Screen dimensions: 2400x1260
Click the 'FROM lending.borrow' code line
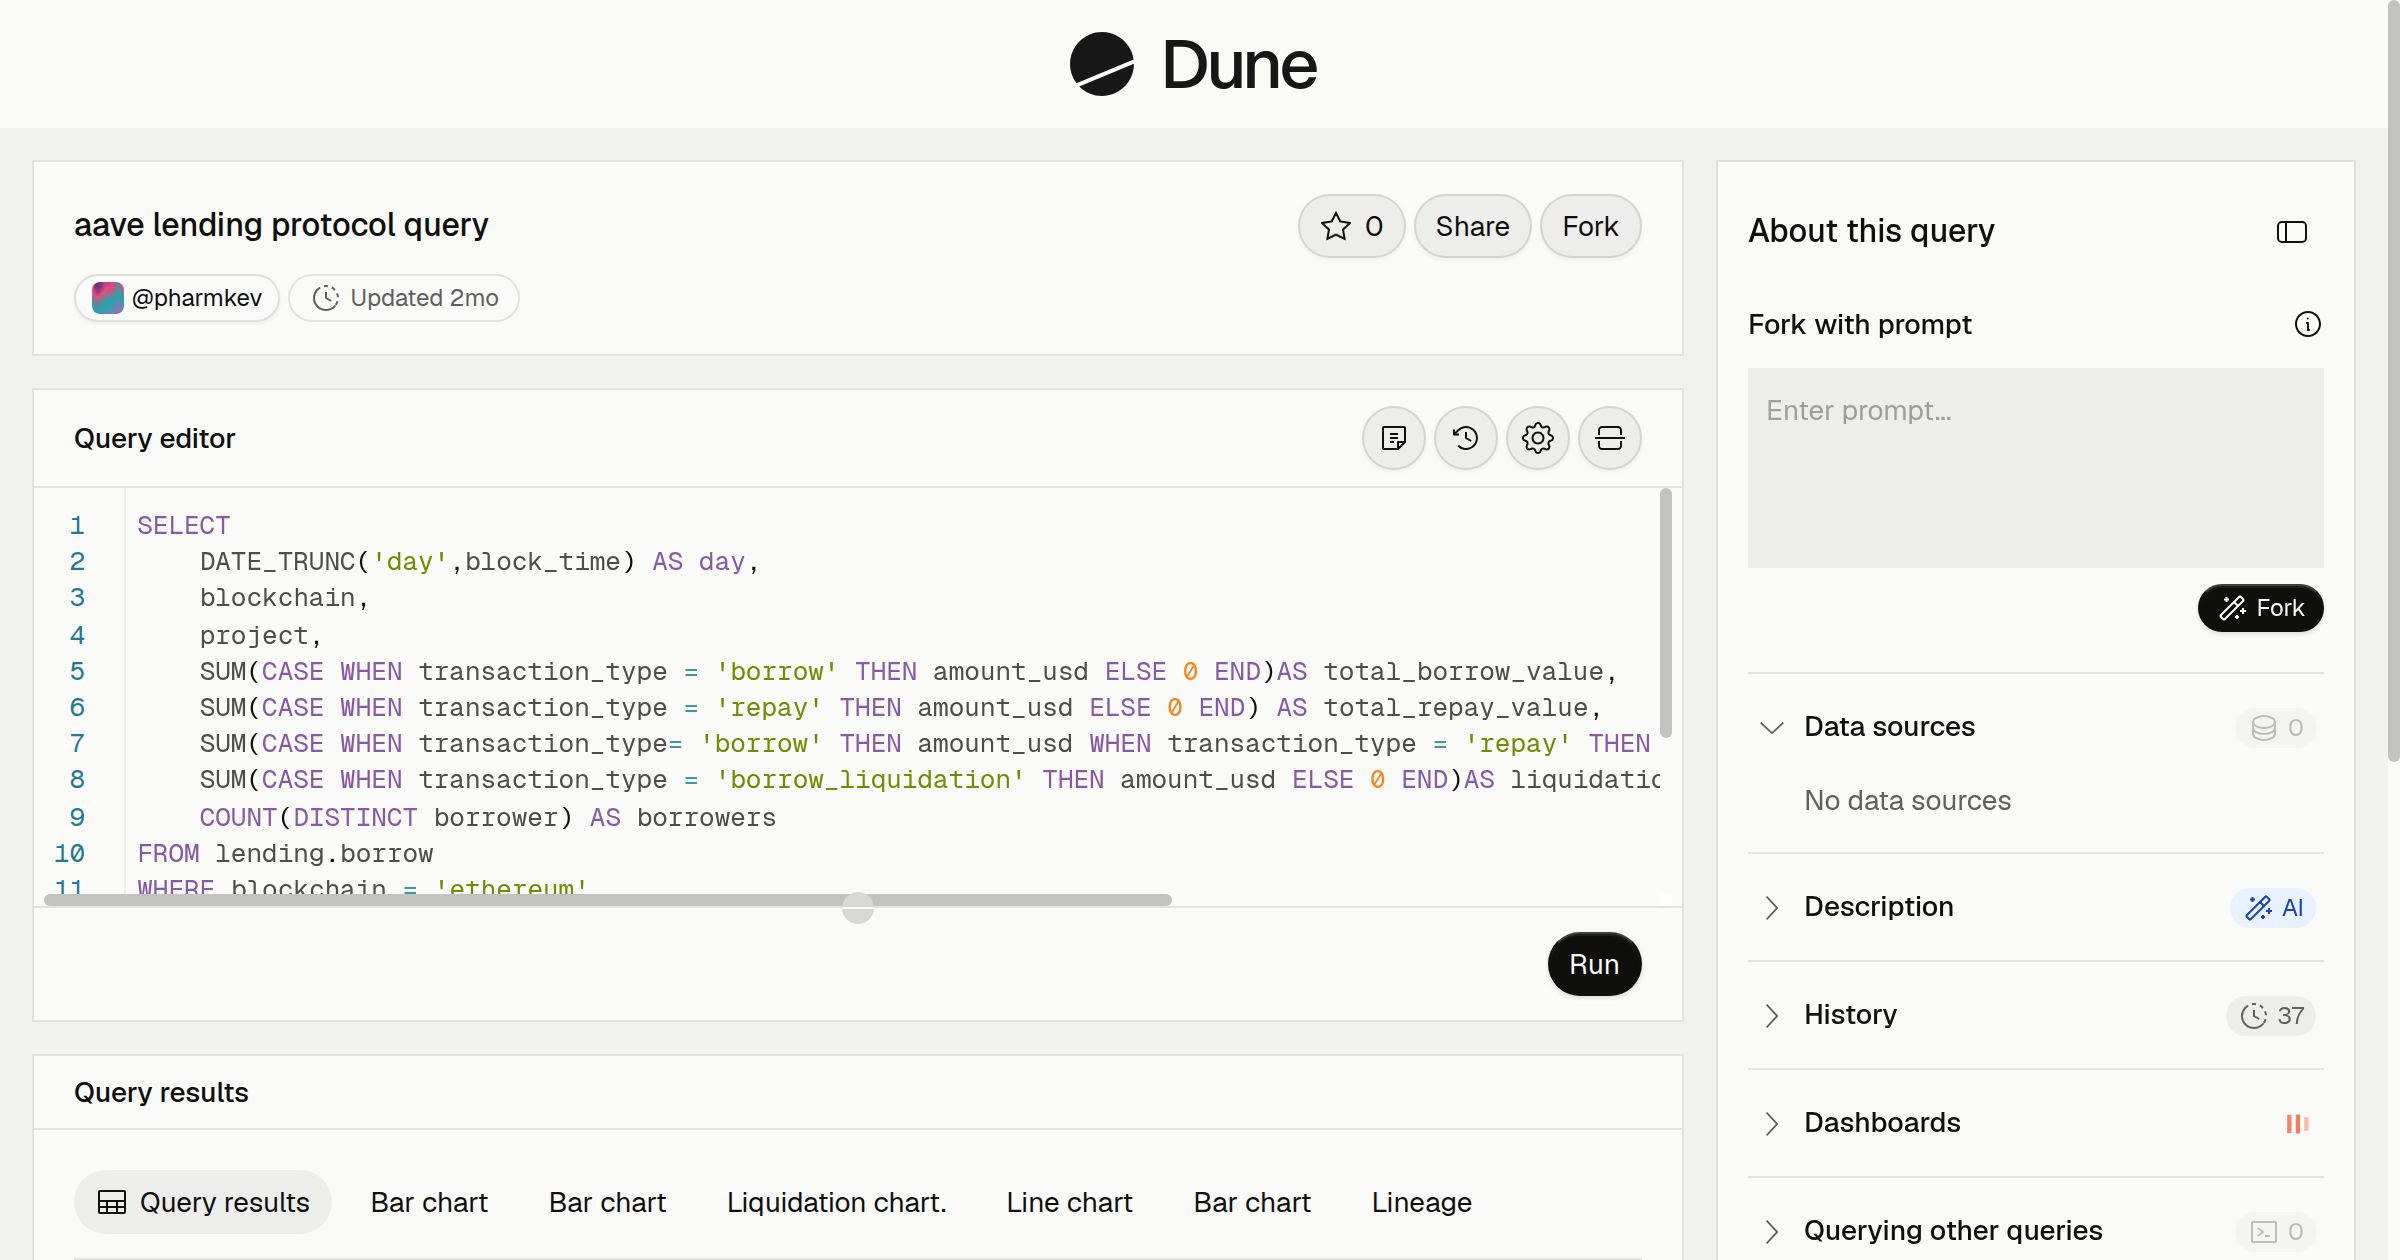[x=285, y=854]
